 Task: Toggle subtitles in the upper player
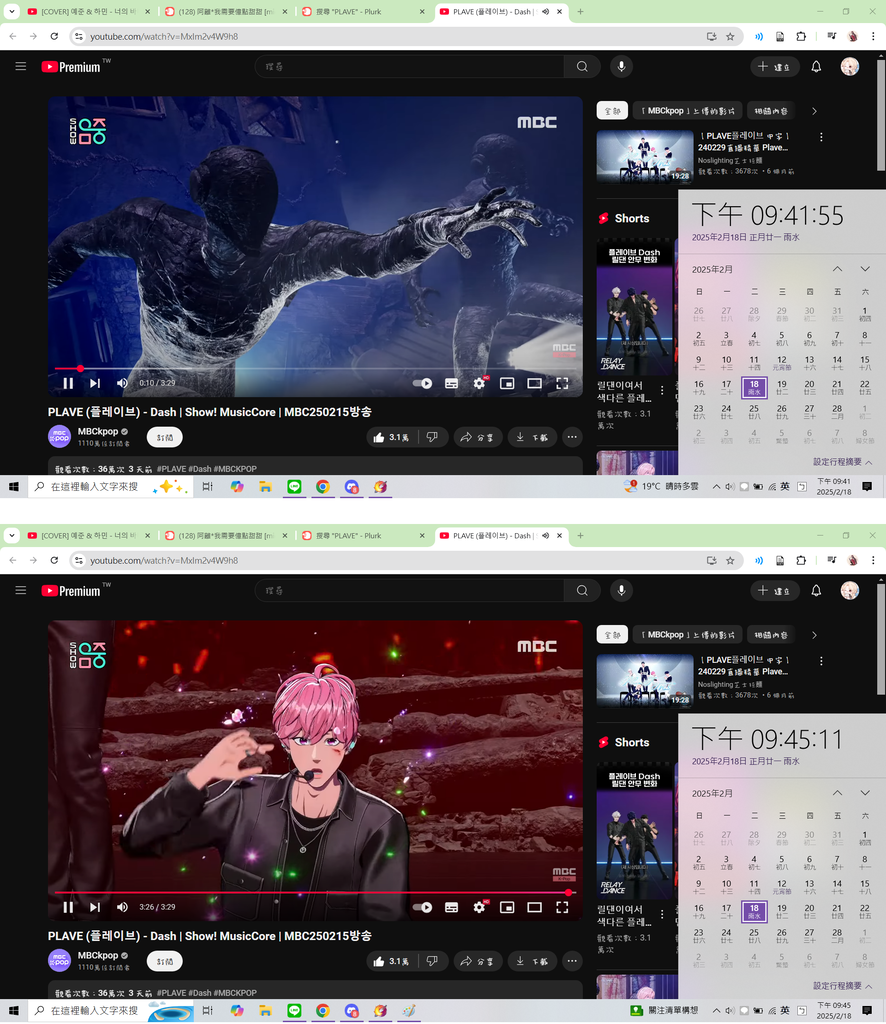click(x=451, y=383)
